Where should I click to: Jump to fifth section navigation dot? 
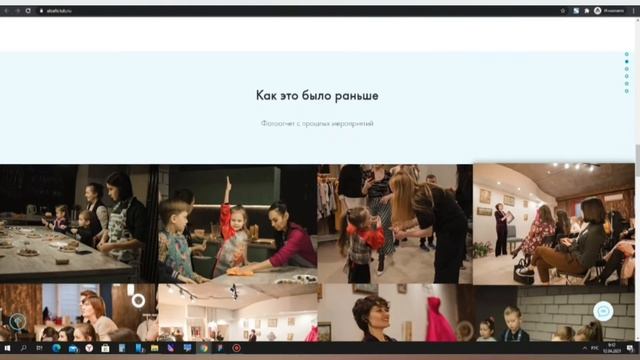pyautogui.click(x=627, y=84)
